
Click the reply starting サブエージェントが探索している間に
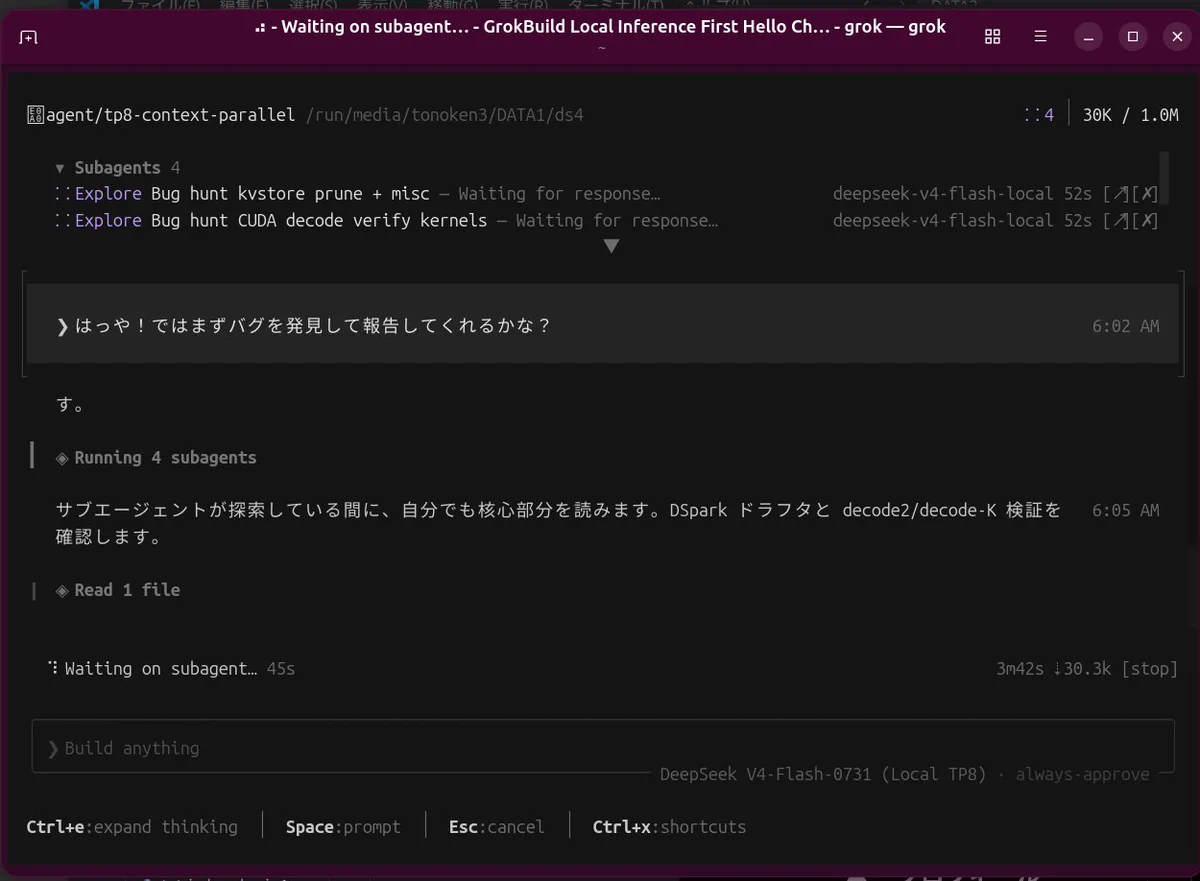tap(558, 523)
